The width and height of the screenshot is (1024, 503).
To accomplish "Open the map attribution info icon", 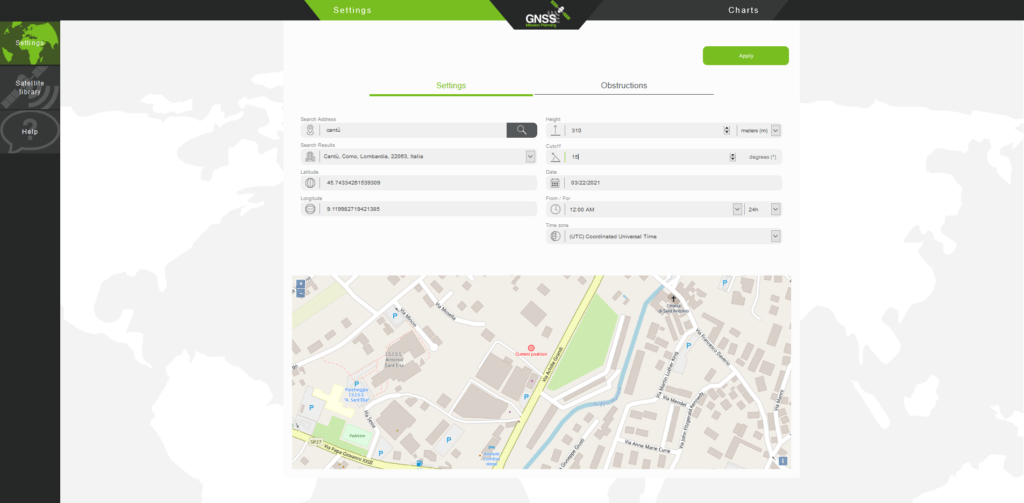I will click(x=782, y=461).
